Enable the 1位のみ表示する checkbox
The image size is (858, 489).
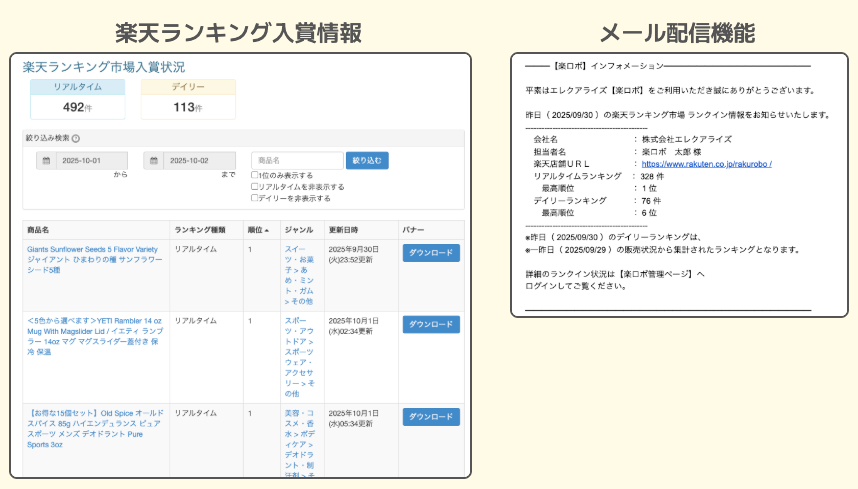[254, 175]
